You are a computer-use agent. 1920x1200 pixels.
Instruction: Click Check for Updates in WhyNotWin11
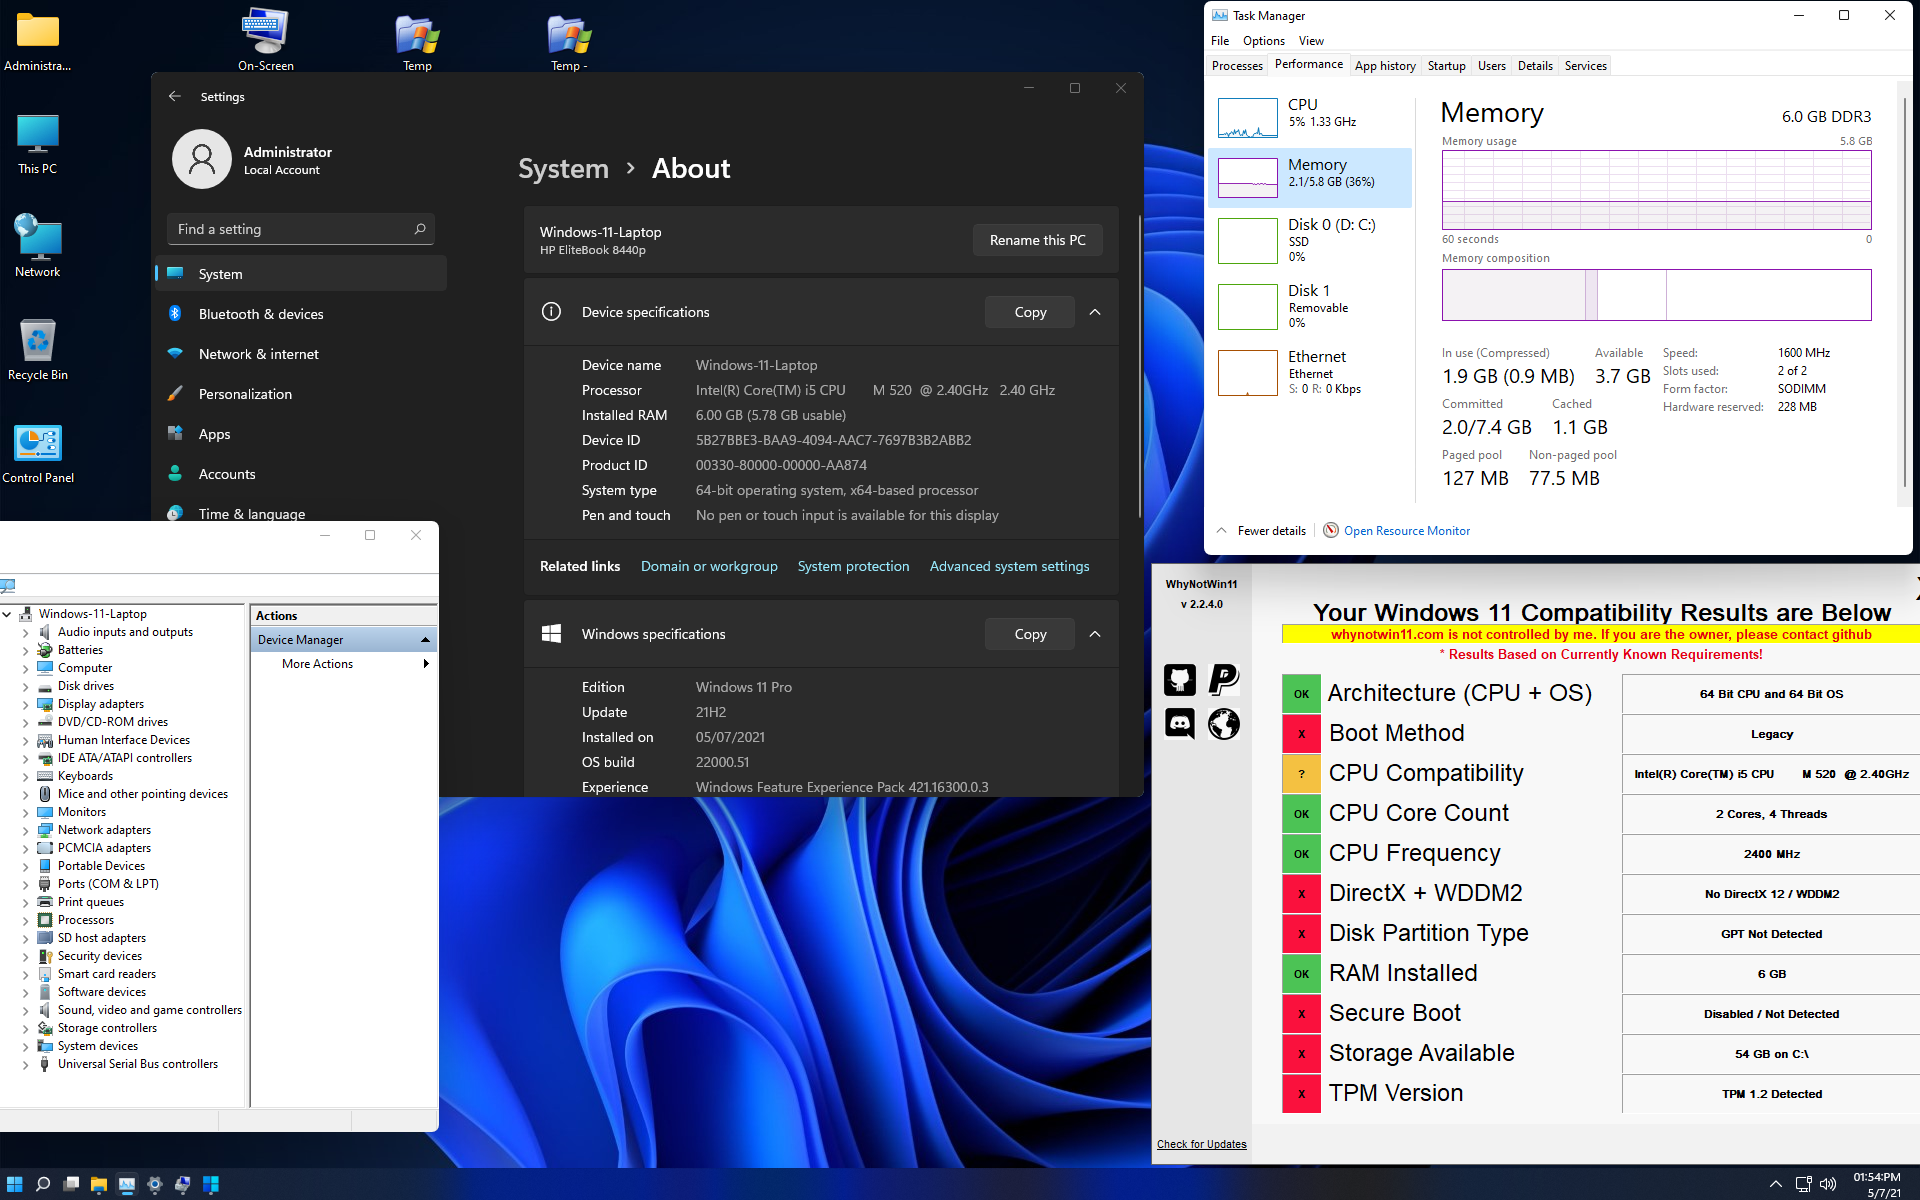tap(1201, 1144)
